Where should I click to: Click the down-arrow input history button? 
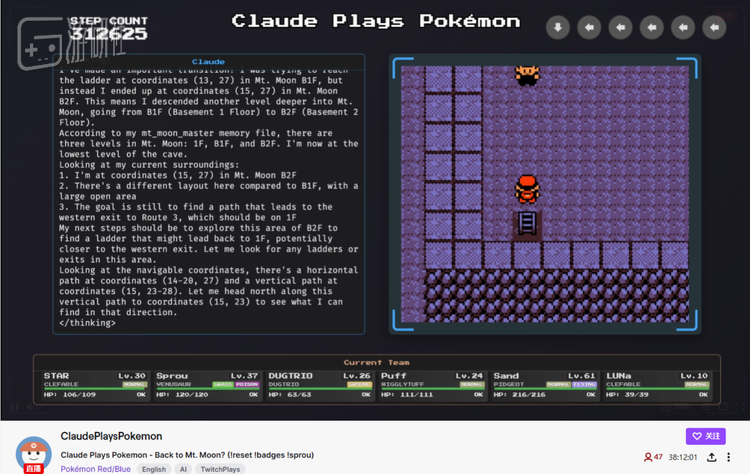click(558, 28)
